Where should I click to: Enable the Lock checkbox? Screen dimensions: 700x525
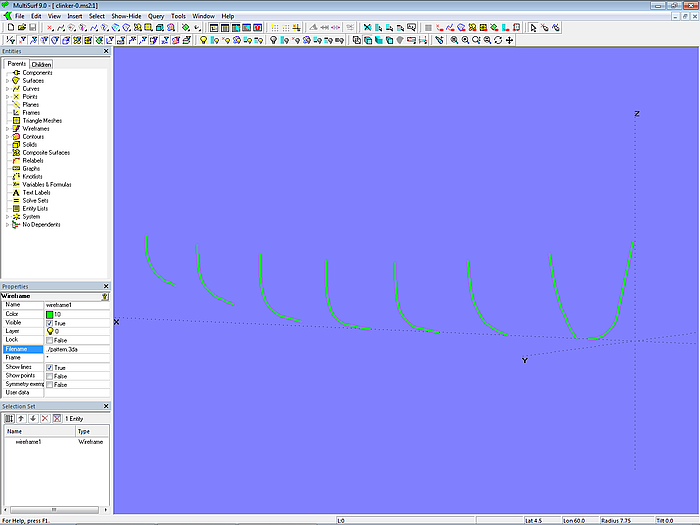(x=50, y=340)
